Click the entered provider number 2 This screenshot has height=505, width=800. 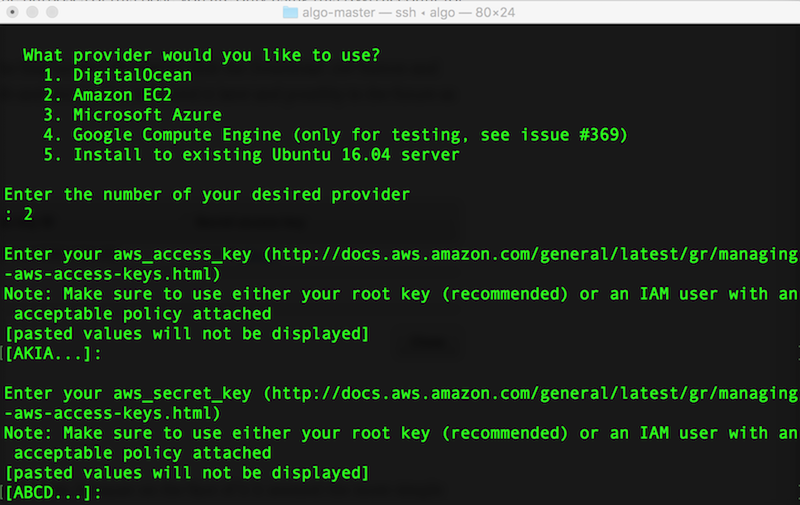point(28,214)
